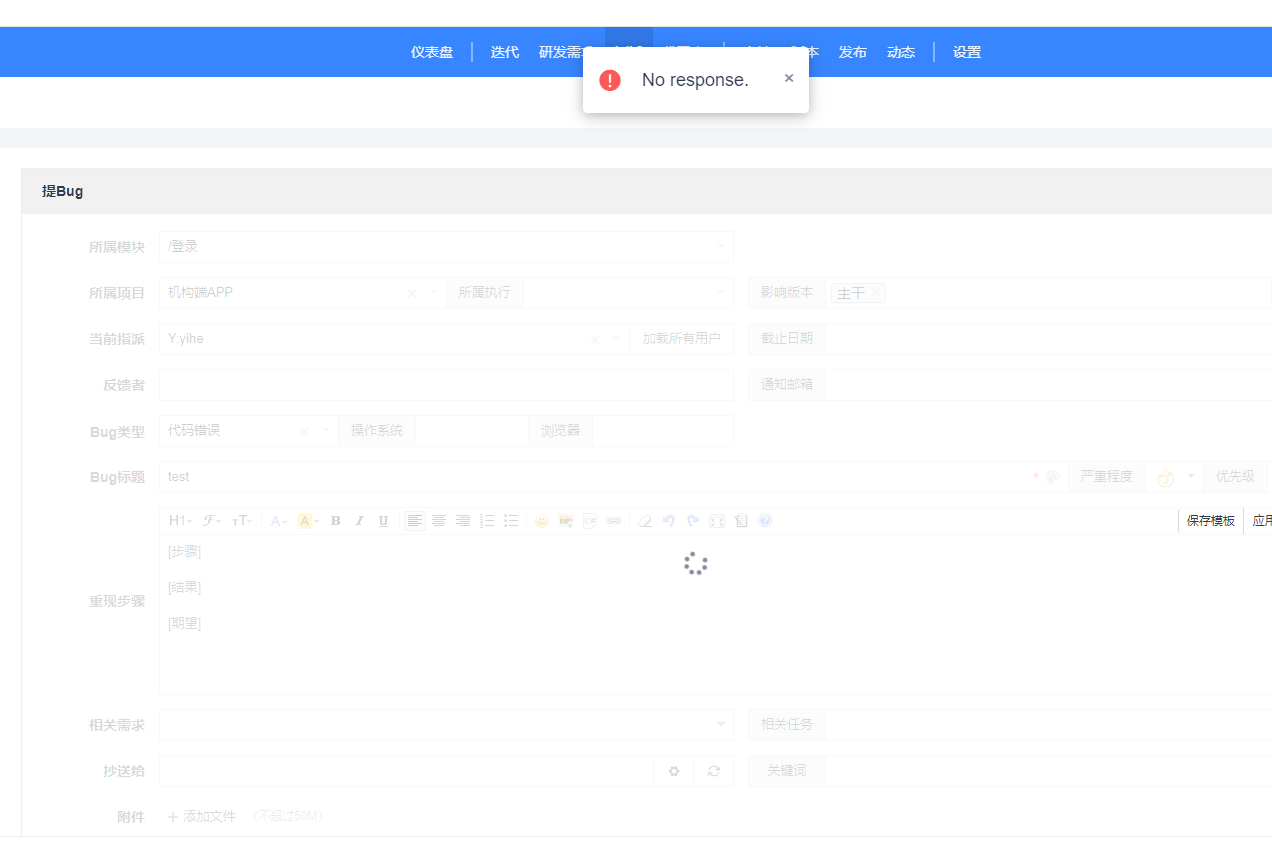Clear formatting with eraser icon

pyautogui.click(x=645, y=521)
